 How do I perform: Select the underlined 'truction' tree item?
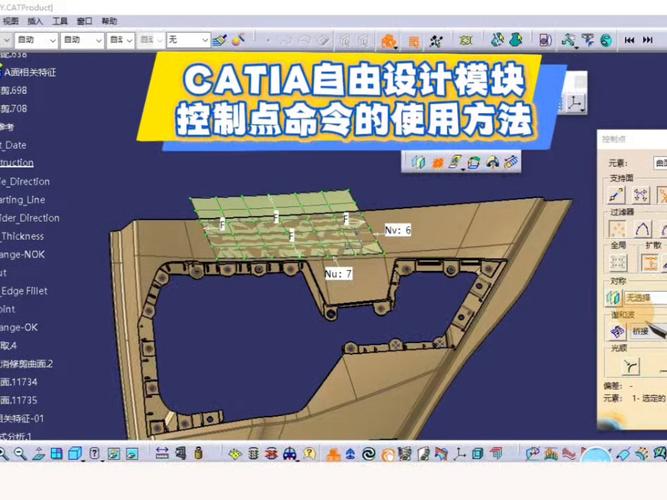tap(17, 163)
